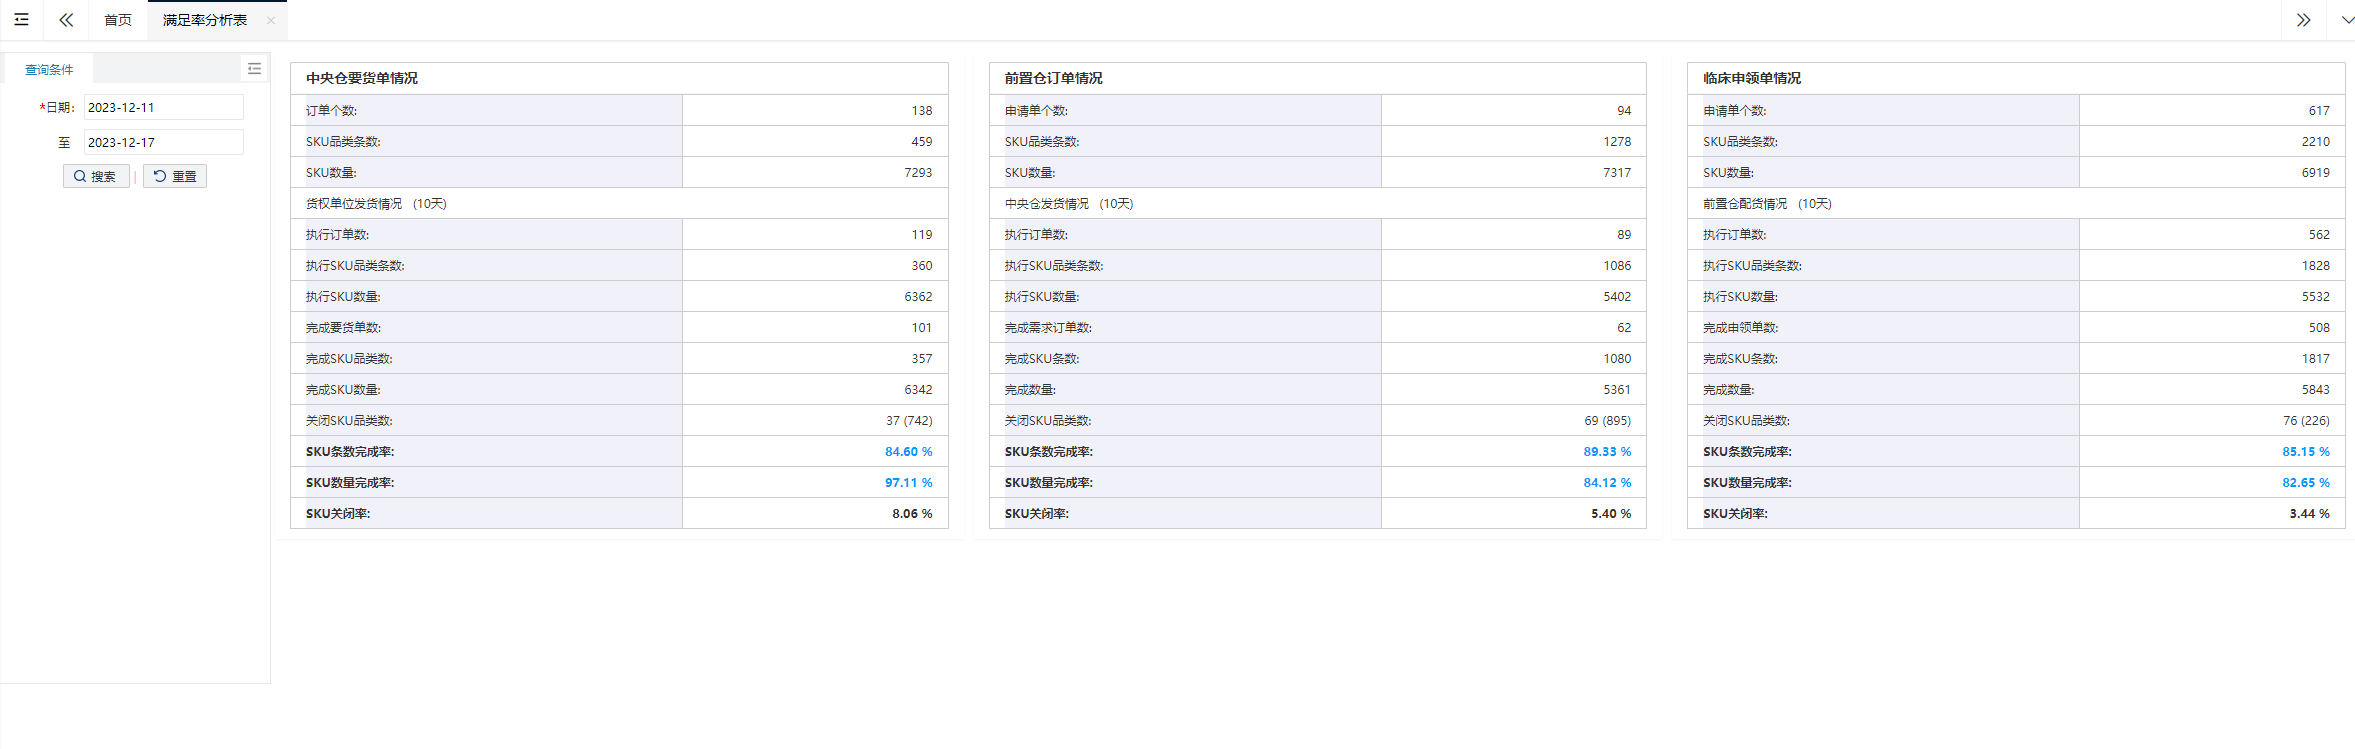
Task: Click the 搜索 search button
Action: pyautogui.click(x=96, y=176)
